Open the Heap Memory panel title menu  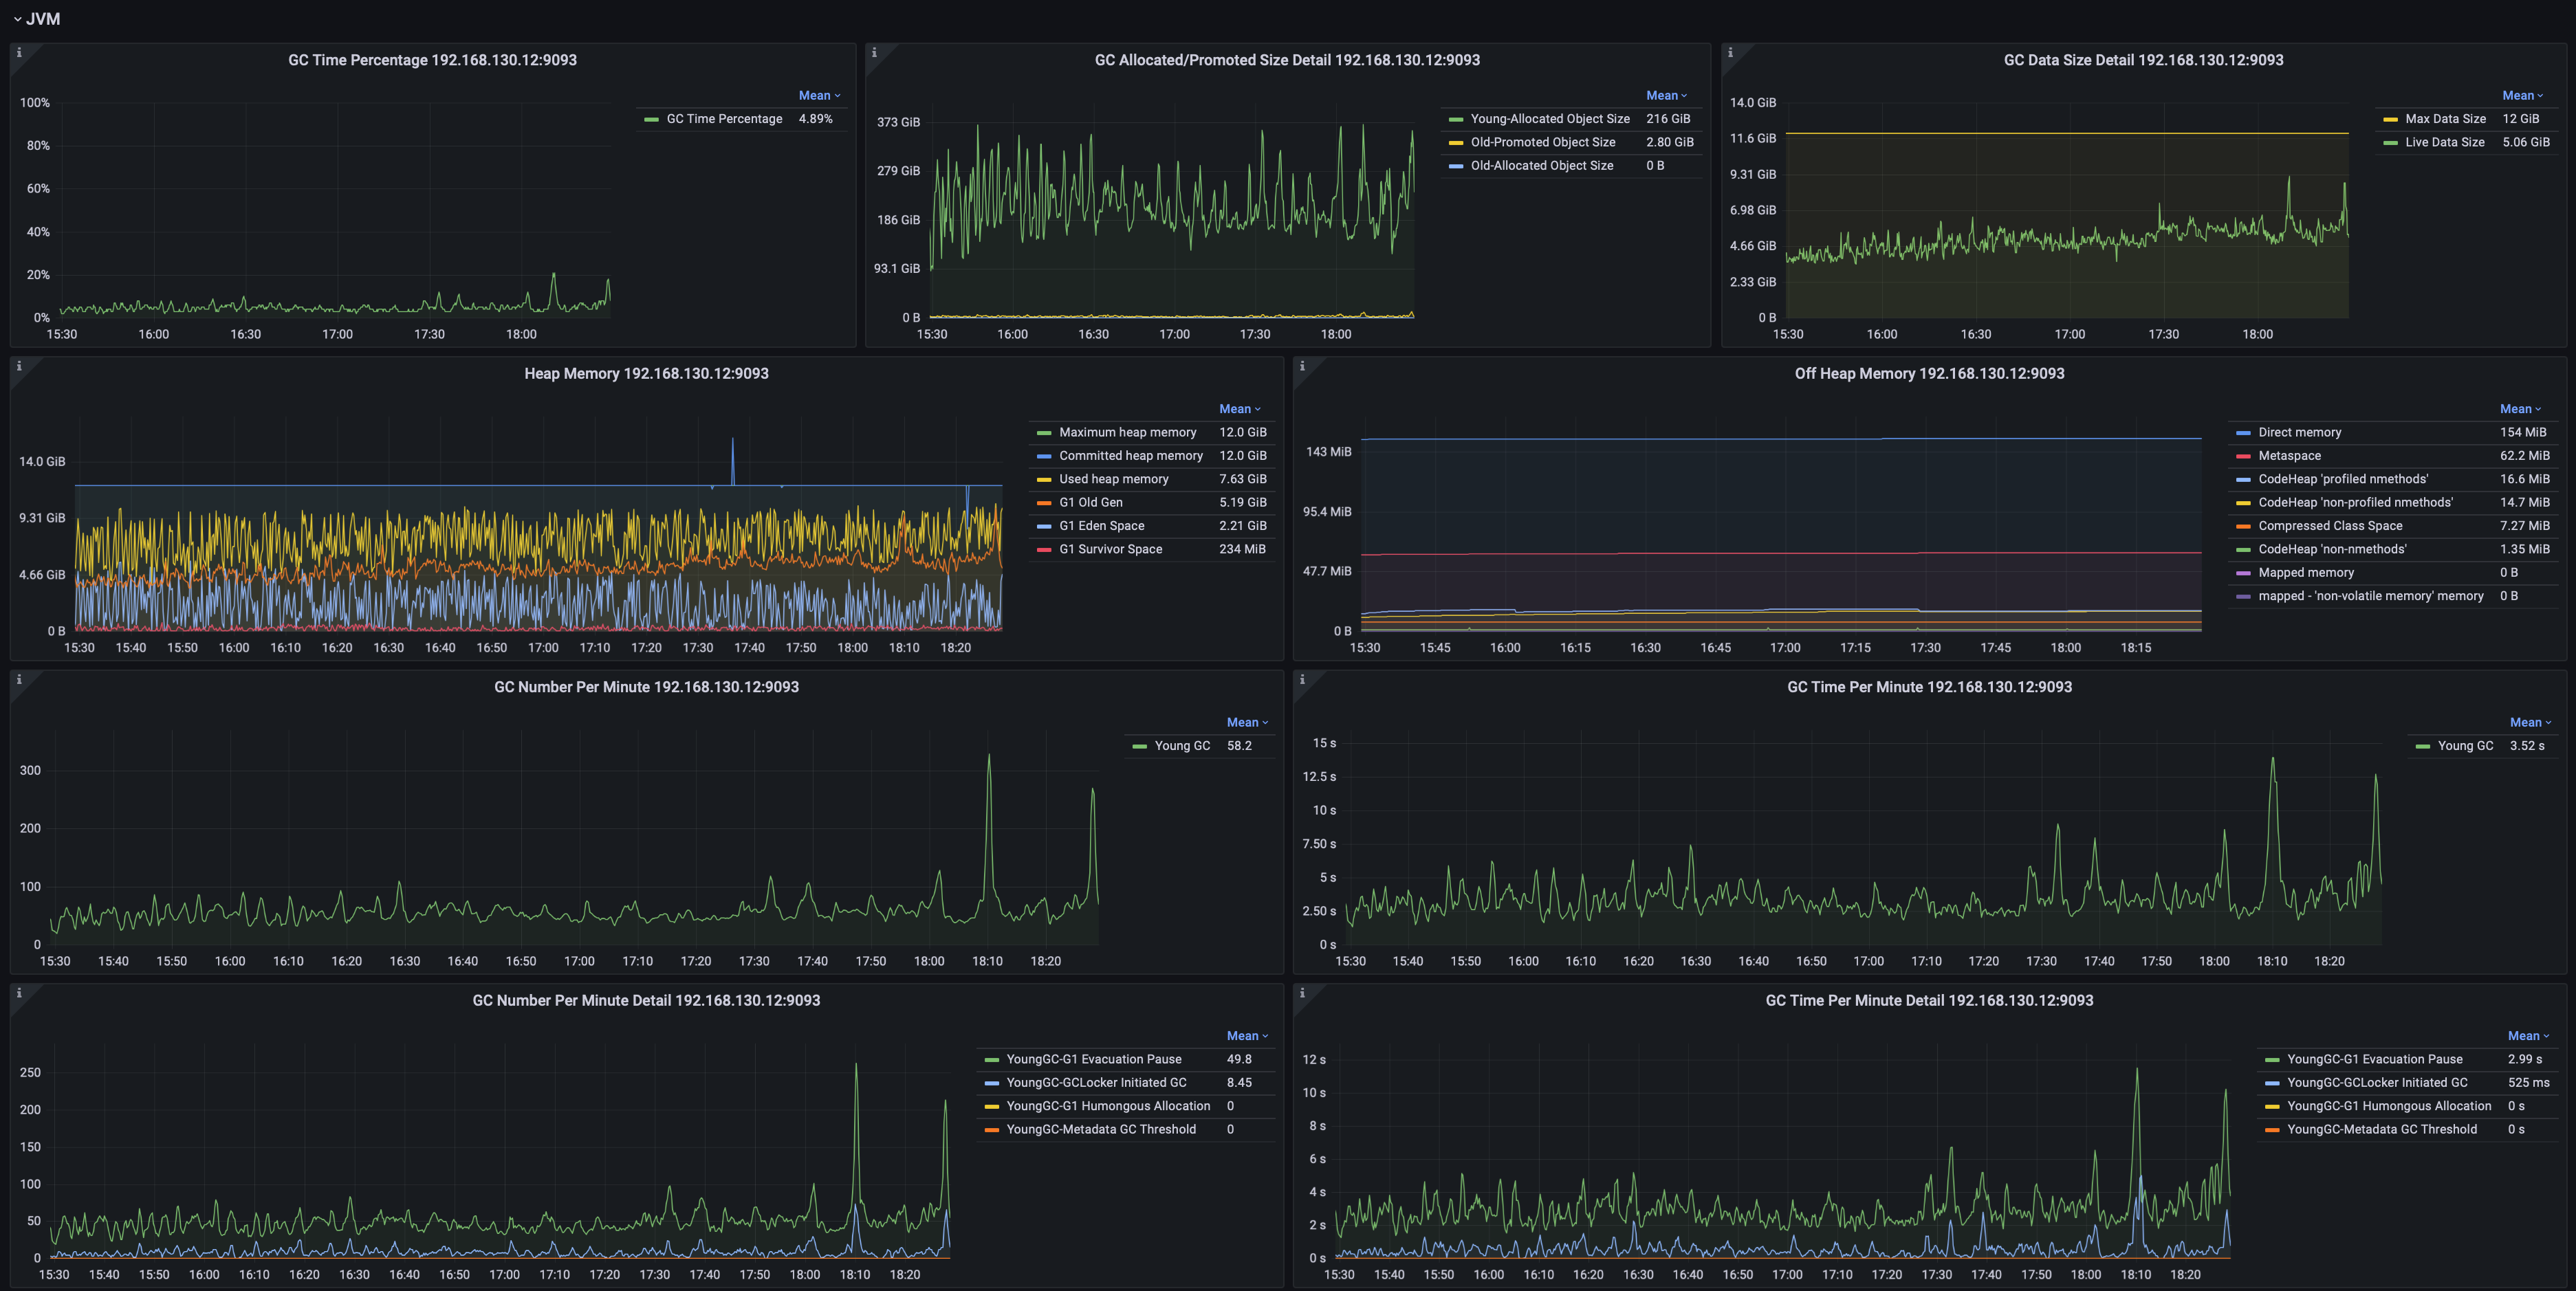(646, 373)
